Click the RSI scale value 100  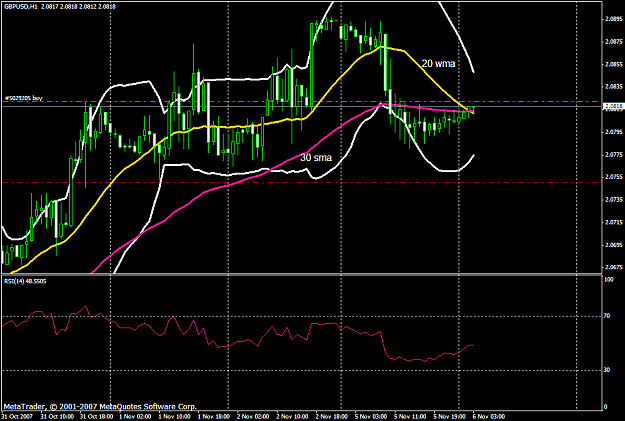[609, 280]
